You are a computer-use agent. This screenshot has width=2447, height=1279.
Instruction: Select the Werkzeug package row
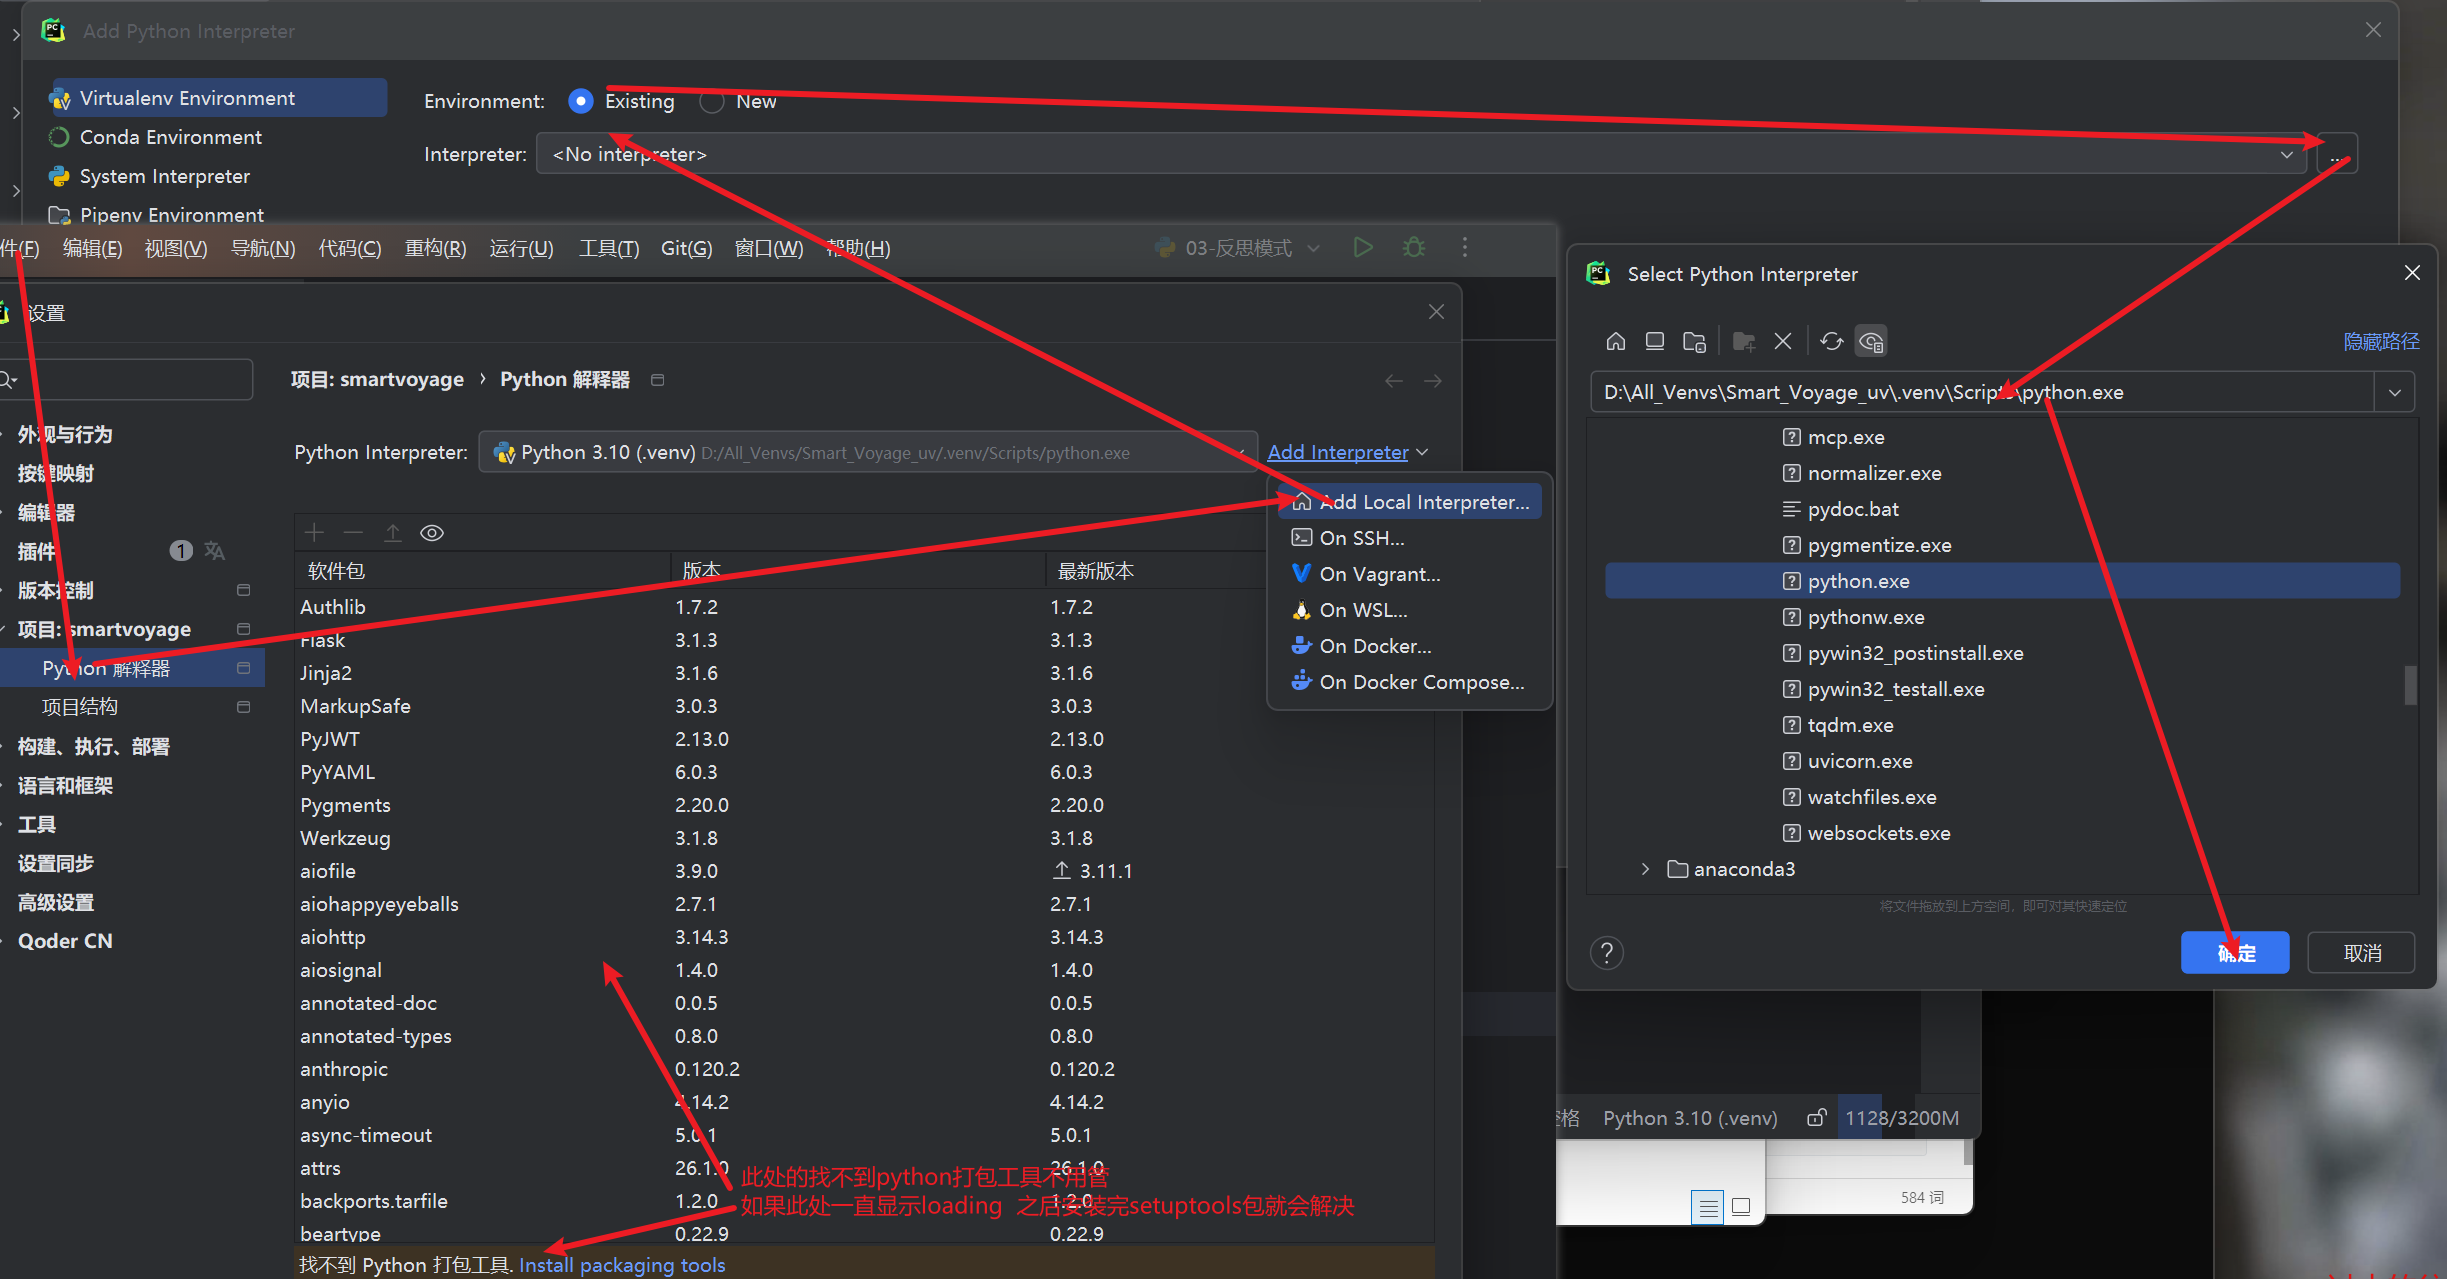tap(865, 838)
